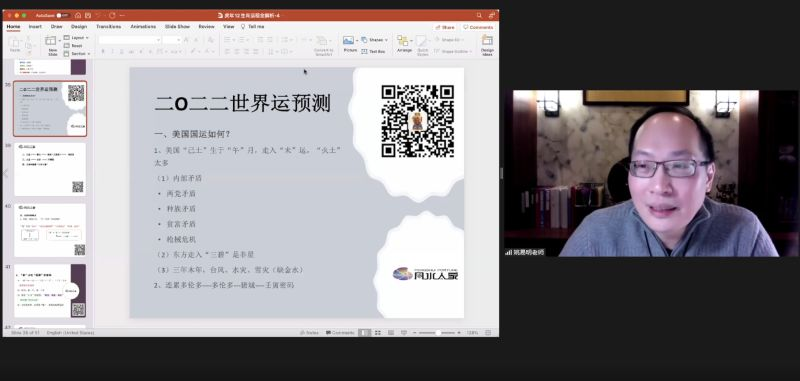This screenshot has width=800, height=381.
Task: Click English (United States) language indicator
Action: coord(70,333)
